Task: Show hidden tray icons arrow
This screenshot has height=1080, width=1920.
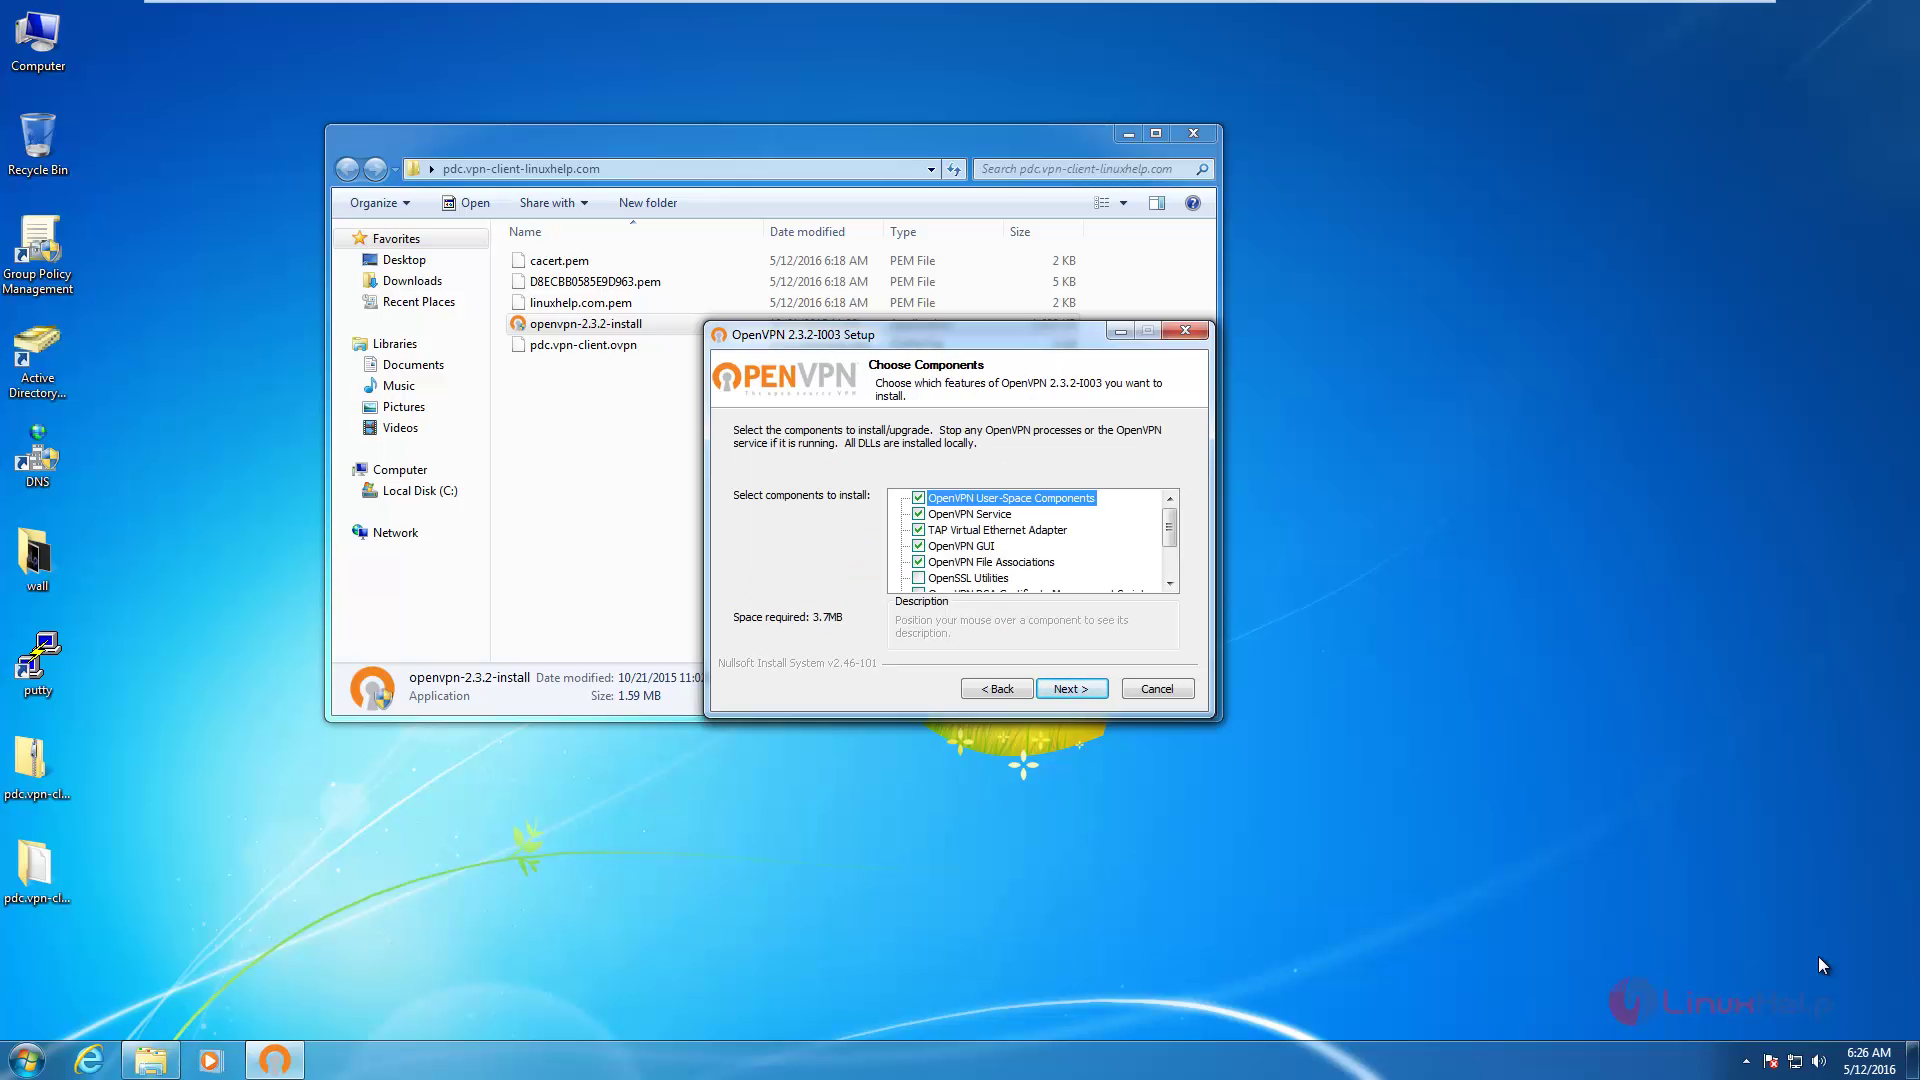Action: 1746,1061
